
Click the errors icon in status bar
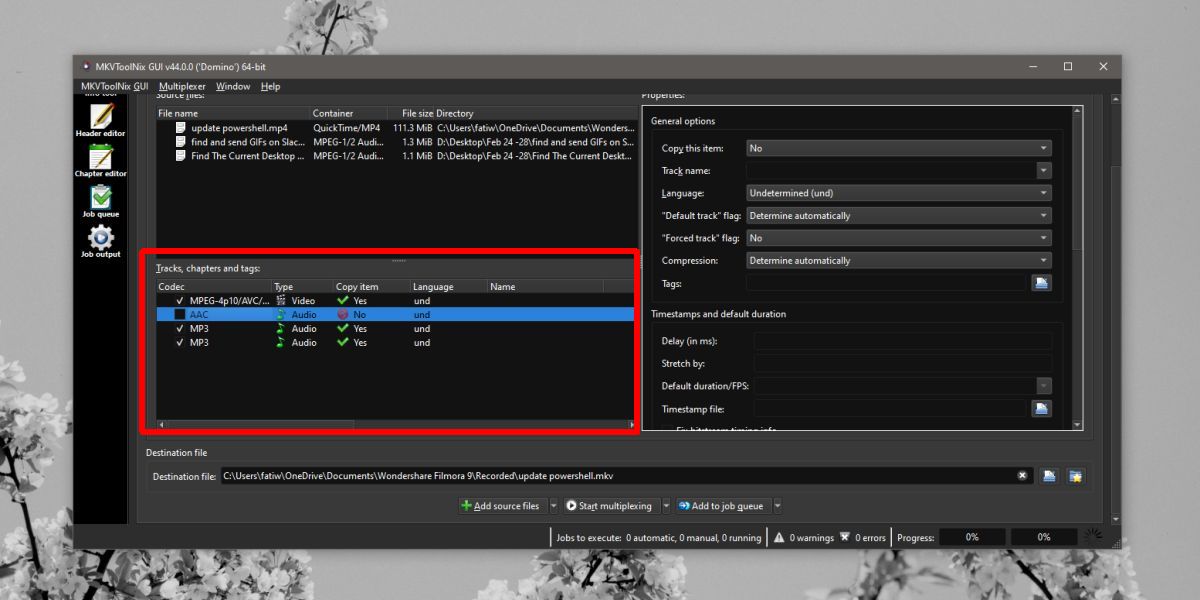coord(845,537)
